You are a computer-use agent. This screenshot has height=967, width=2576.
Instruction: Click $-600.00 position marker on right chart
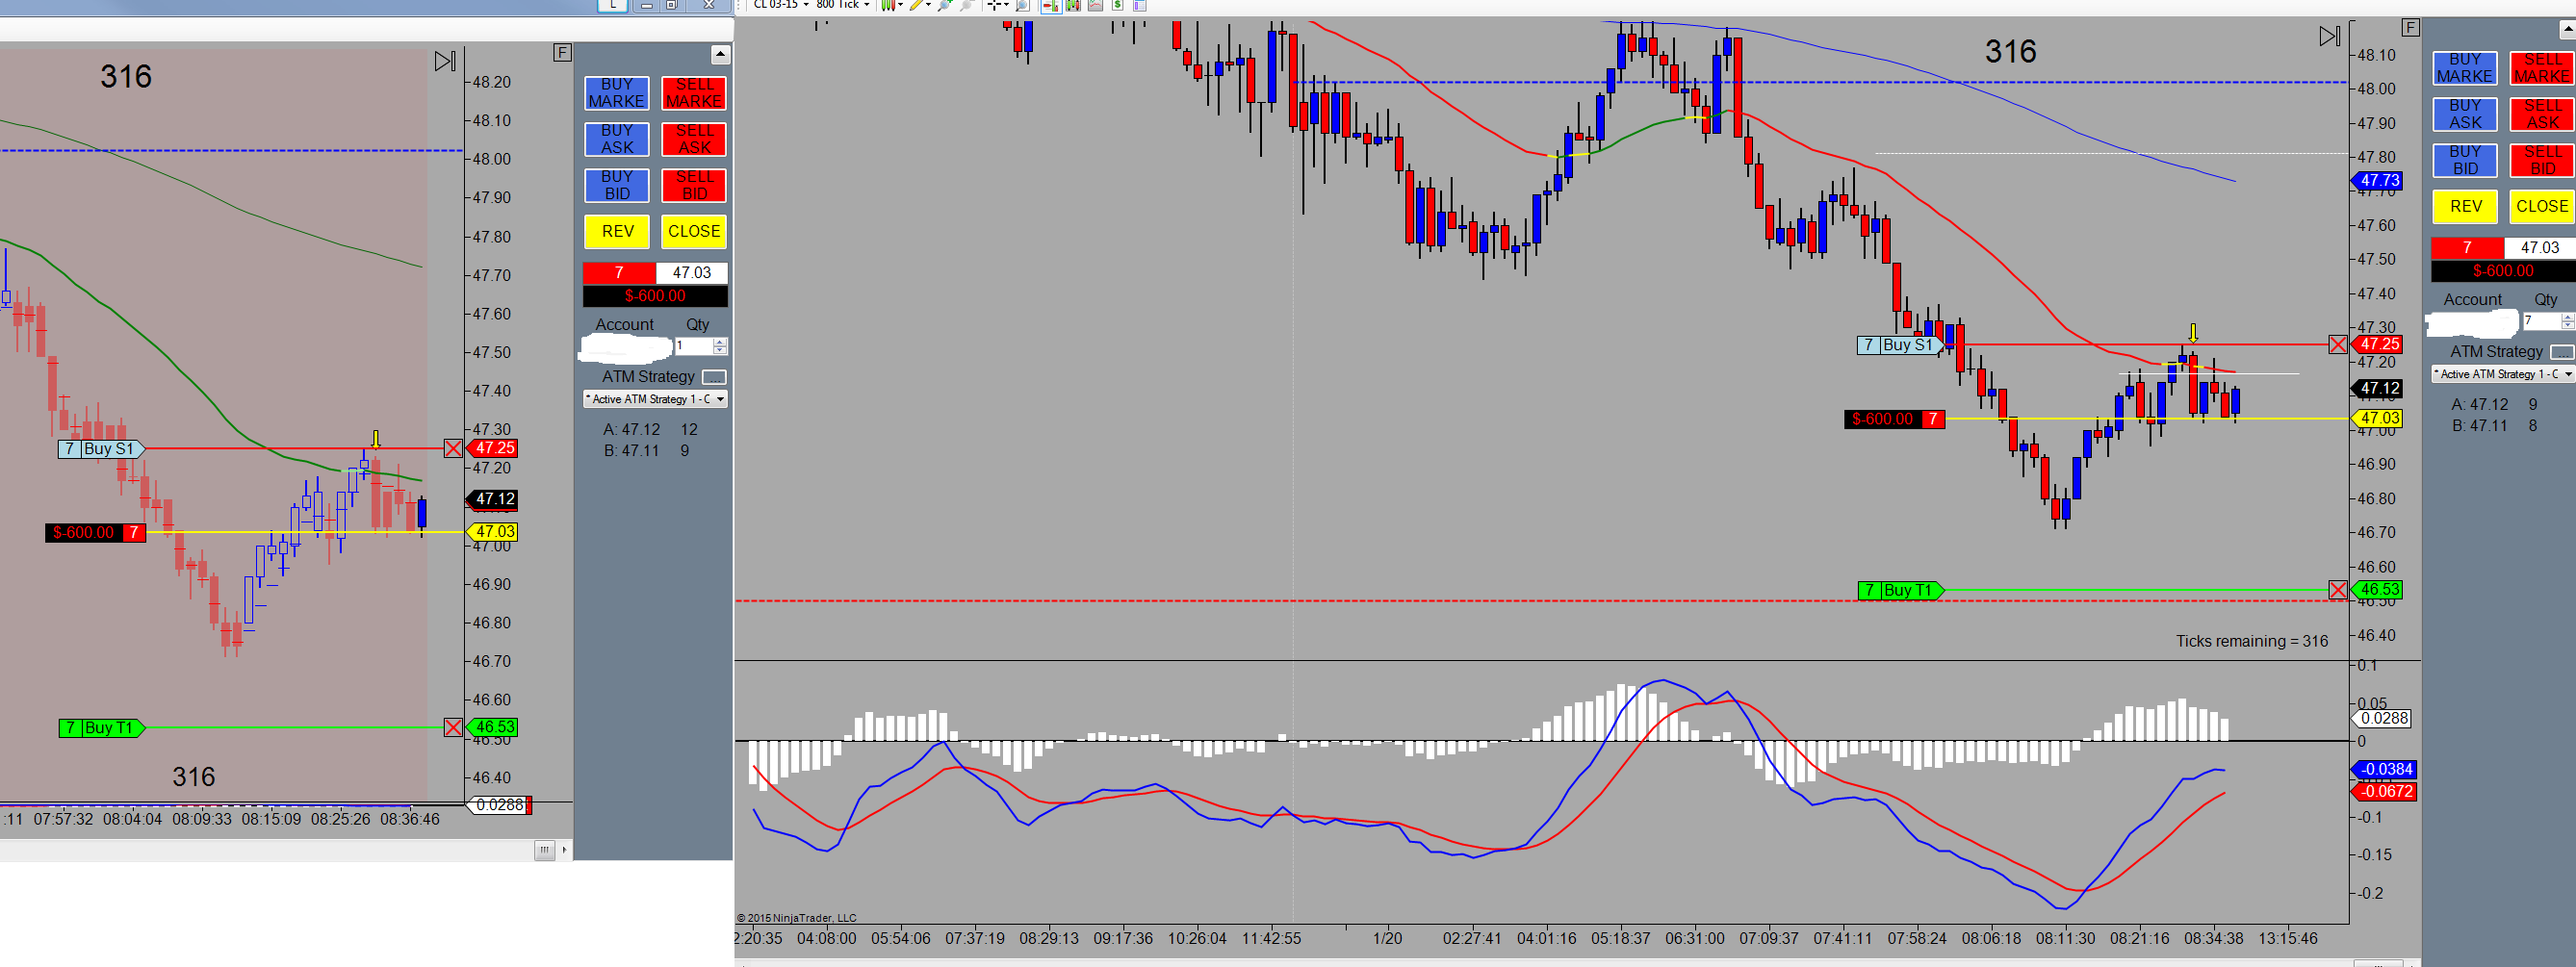click(x=1894, y=419)
